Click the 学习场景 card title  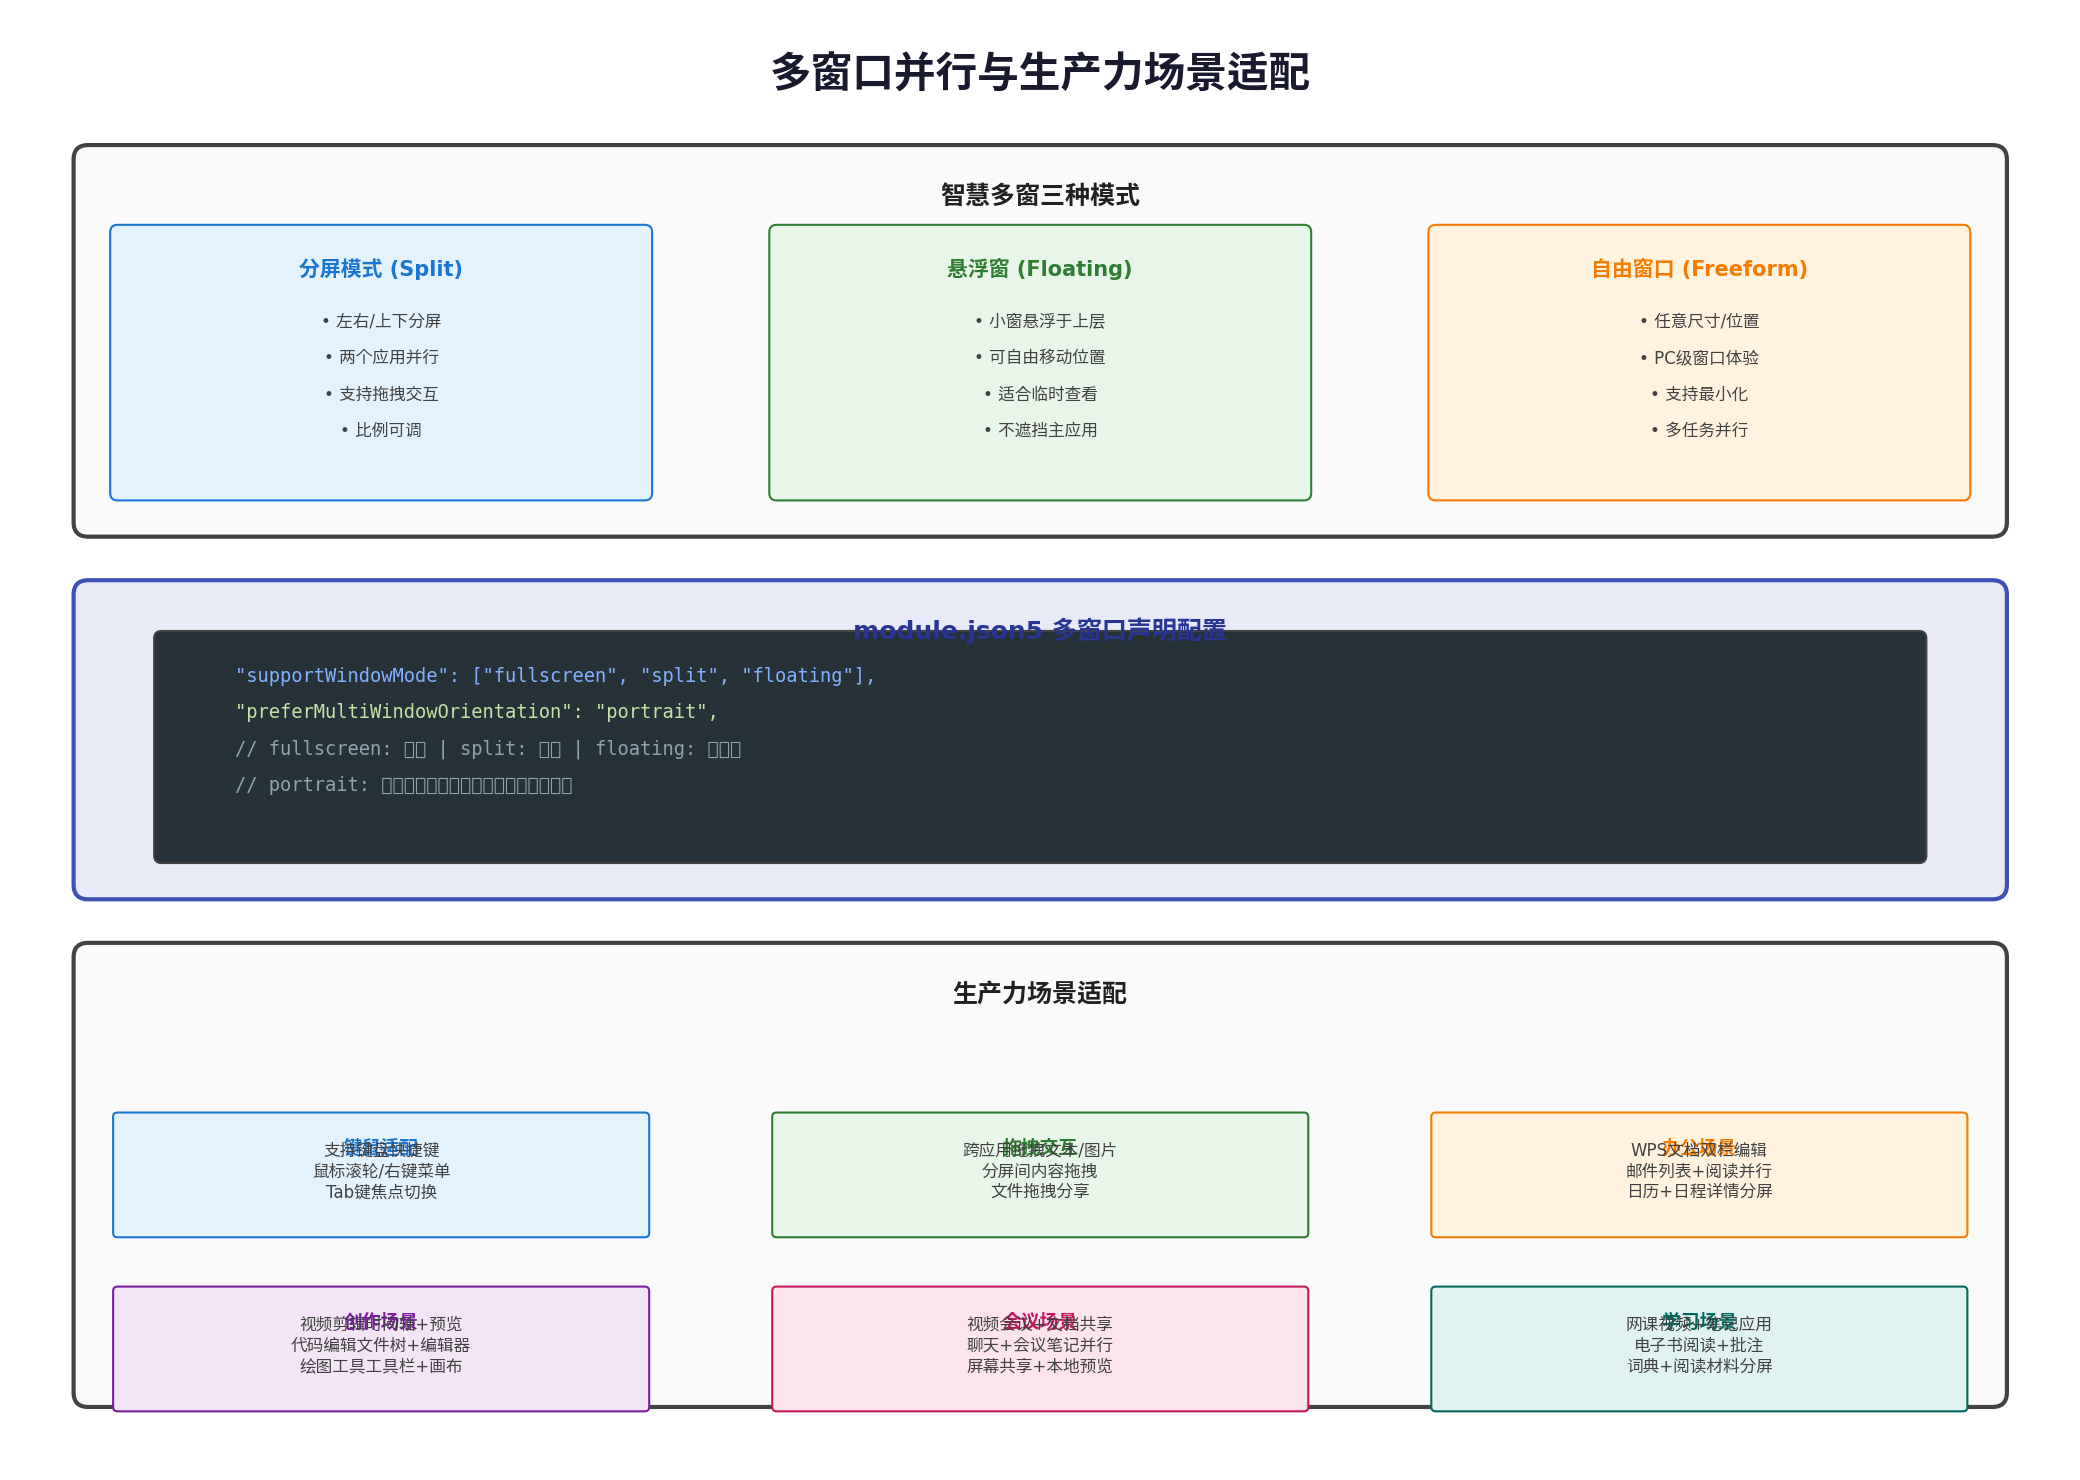[1699, 1321]
